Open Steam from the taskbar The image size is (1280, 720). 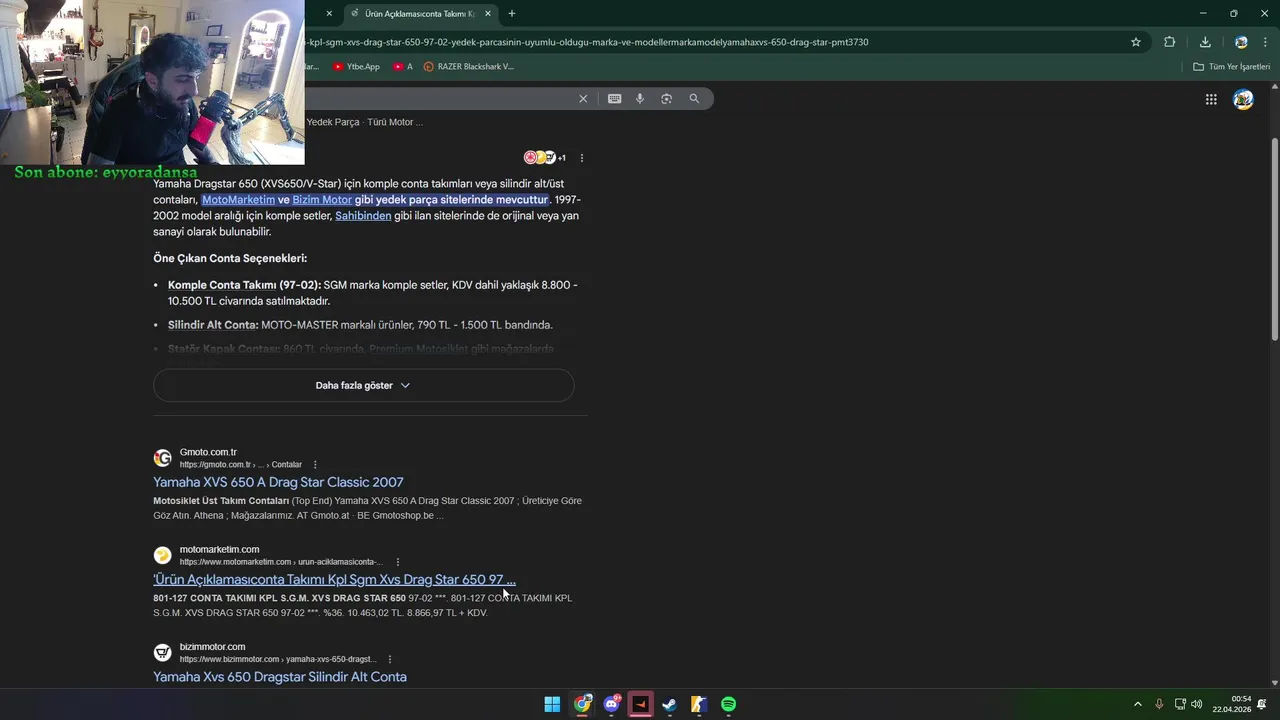tap(669, 704)
